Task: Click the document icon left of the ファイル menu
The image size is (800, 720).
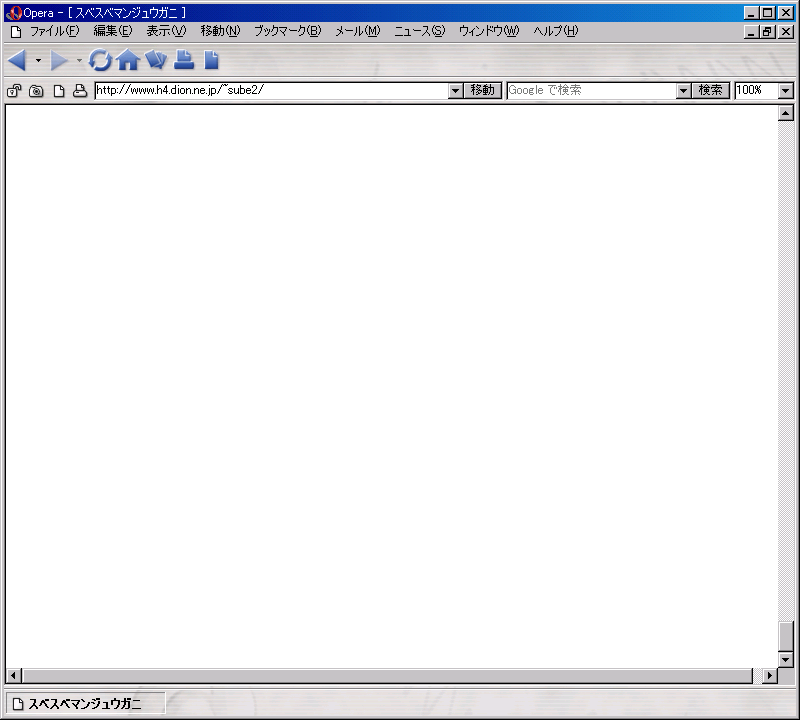Action: pos(16,32)
